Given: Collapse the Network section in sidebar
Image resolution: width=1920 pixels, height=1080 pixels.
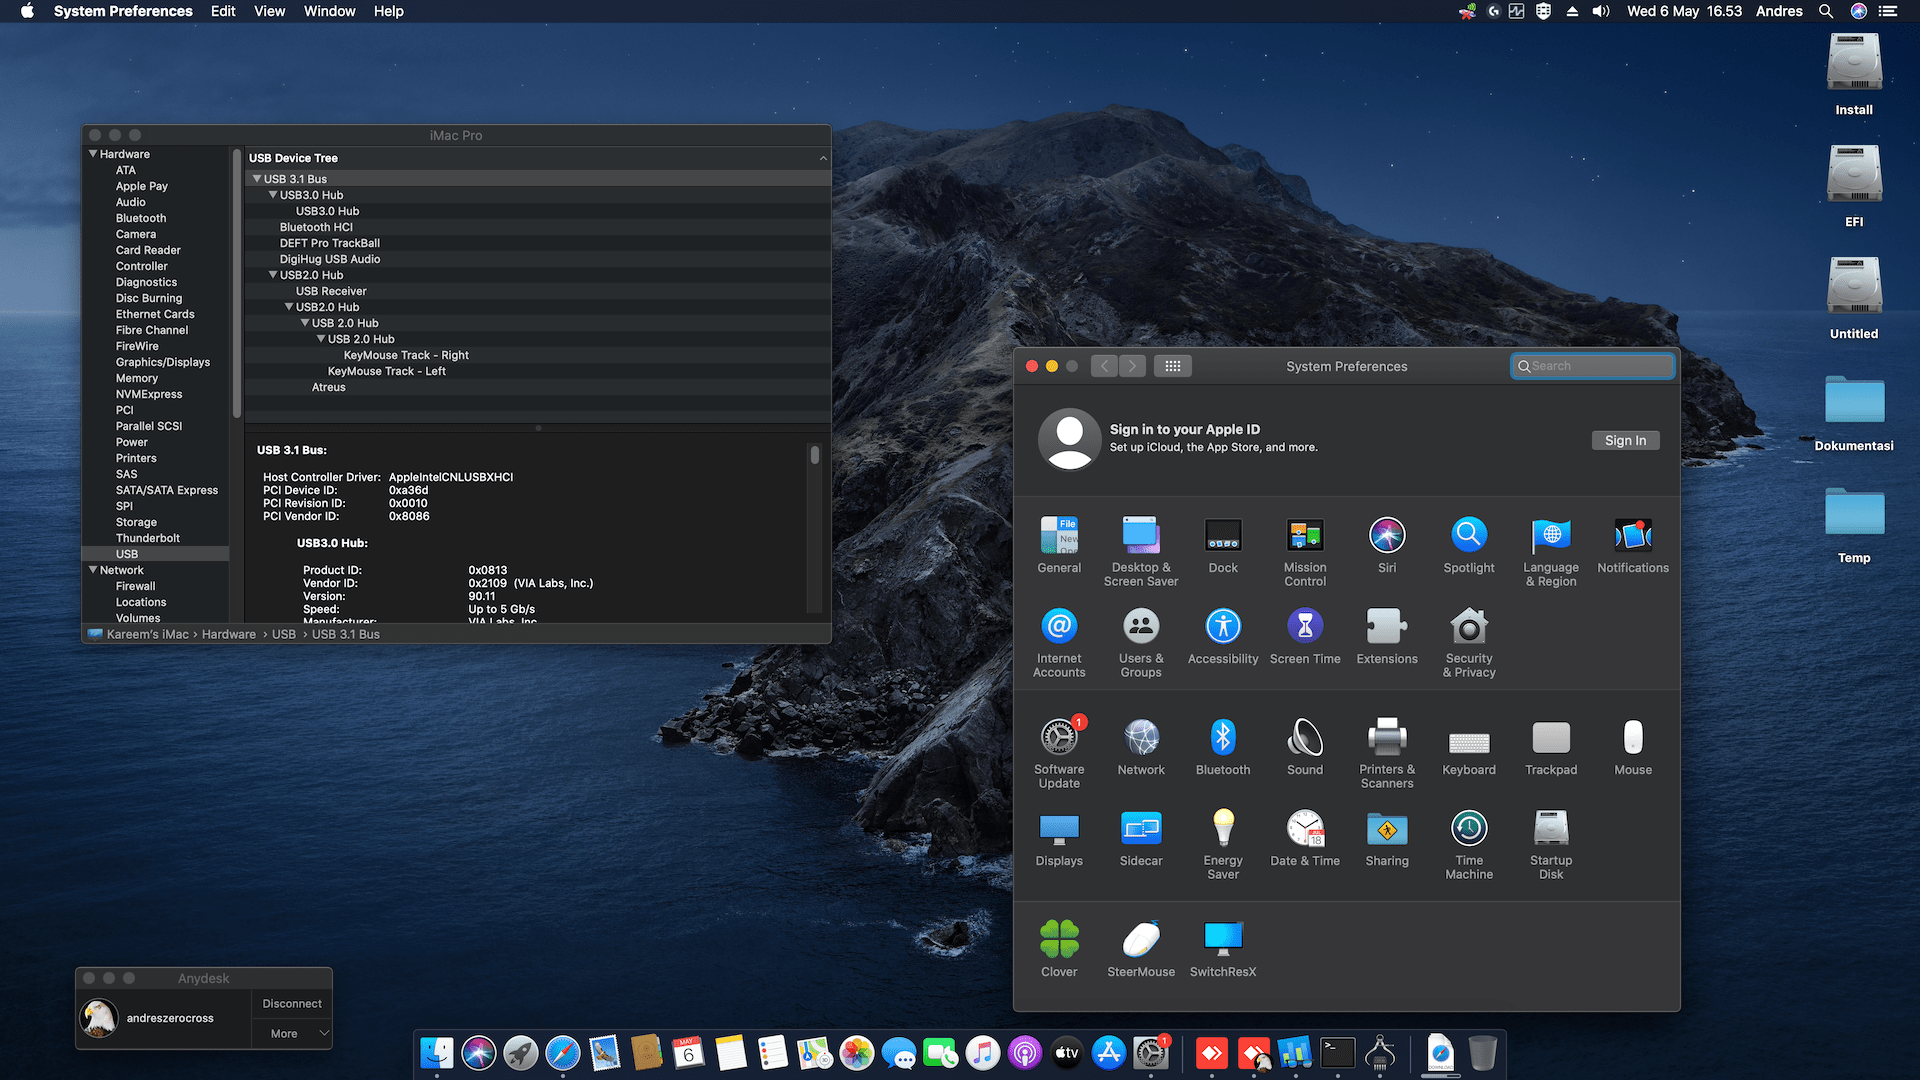Looking at the screenshot, I should point(93,570).
